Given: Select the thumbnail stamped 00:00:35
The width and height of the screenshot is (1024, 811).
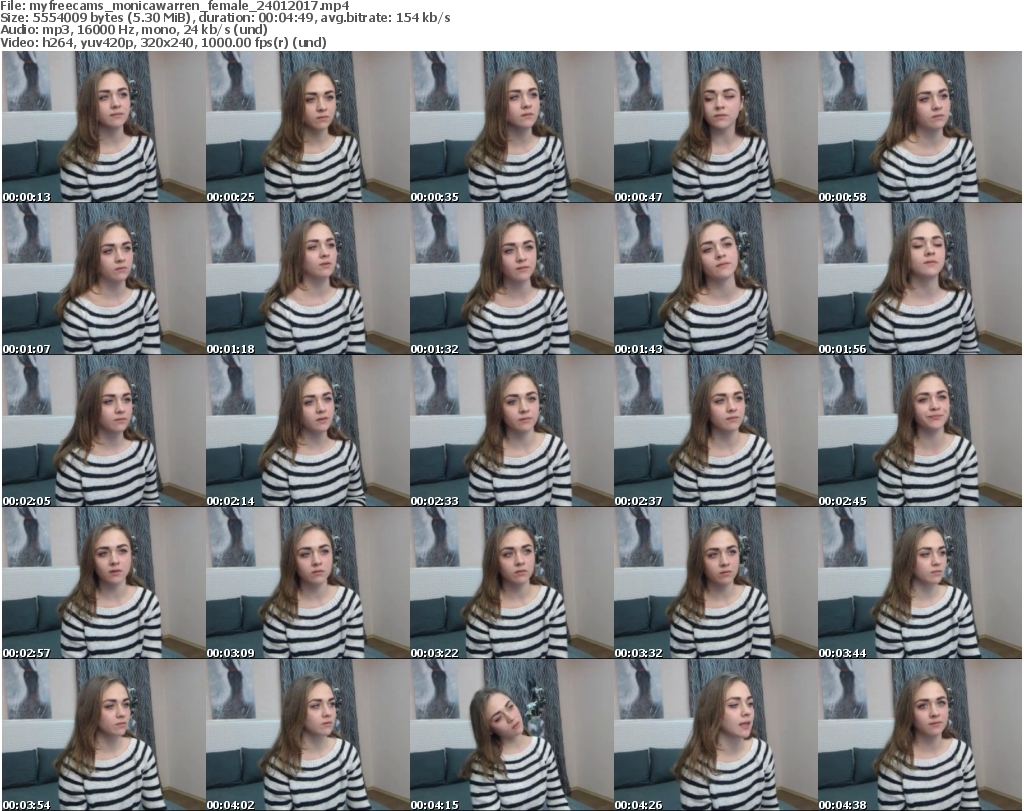Looking at the screenshot, I should [x=511, y=127].
